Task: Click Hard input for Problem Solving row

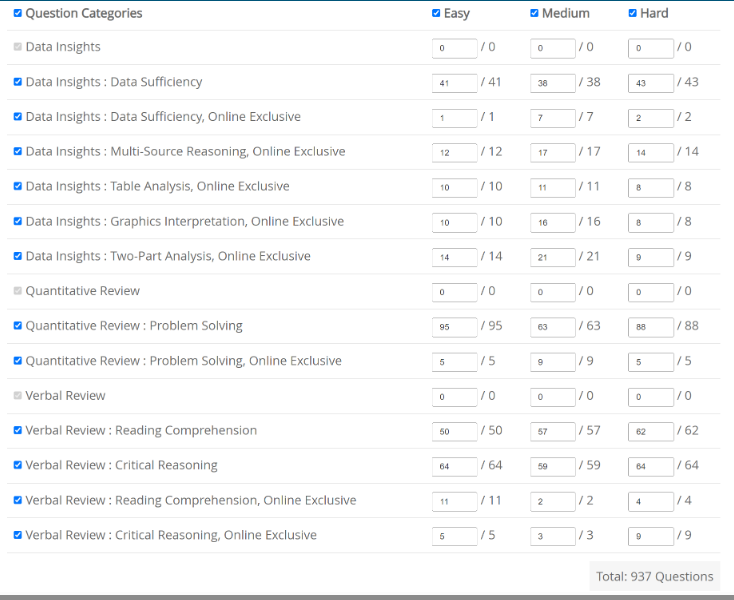Action: coord(651,327)
